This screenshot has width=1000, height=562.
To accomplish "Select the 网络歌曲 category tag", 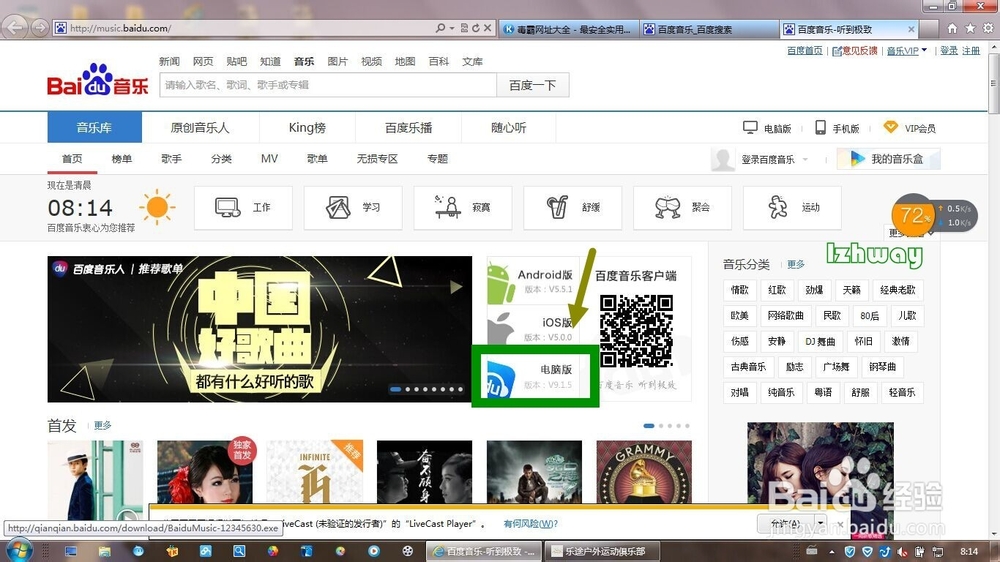I will click(786, 315).
